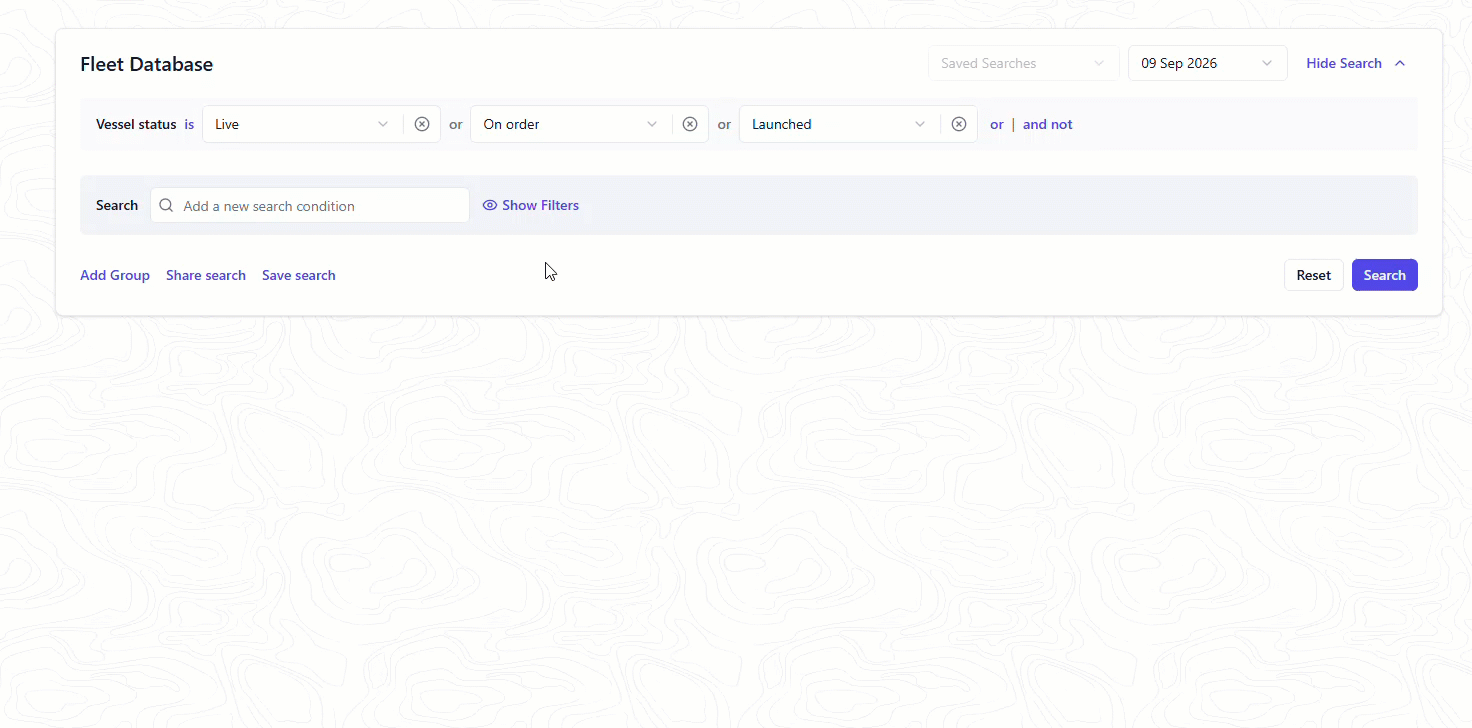Click Share search link
The height and width of the screenshot is (728, 1472).
(x=206, y=275)
